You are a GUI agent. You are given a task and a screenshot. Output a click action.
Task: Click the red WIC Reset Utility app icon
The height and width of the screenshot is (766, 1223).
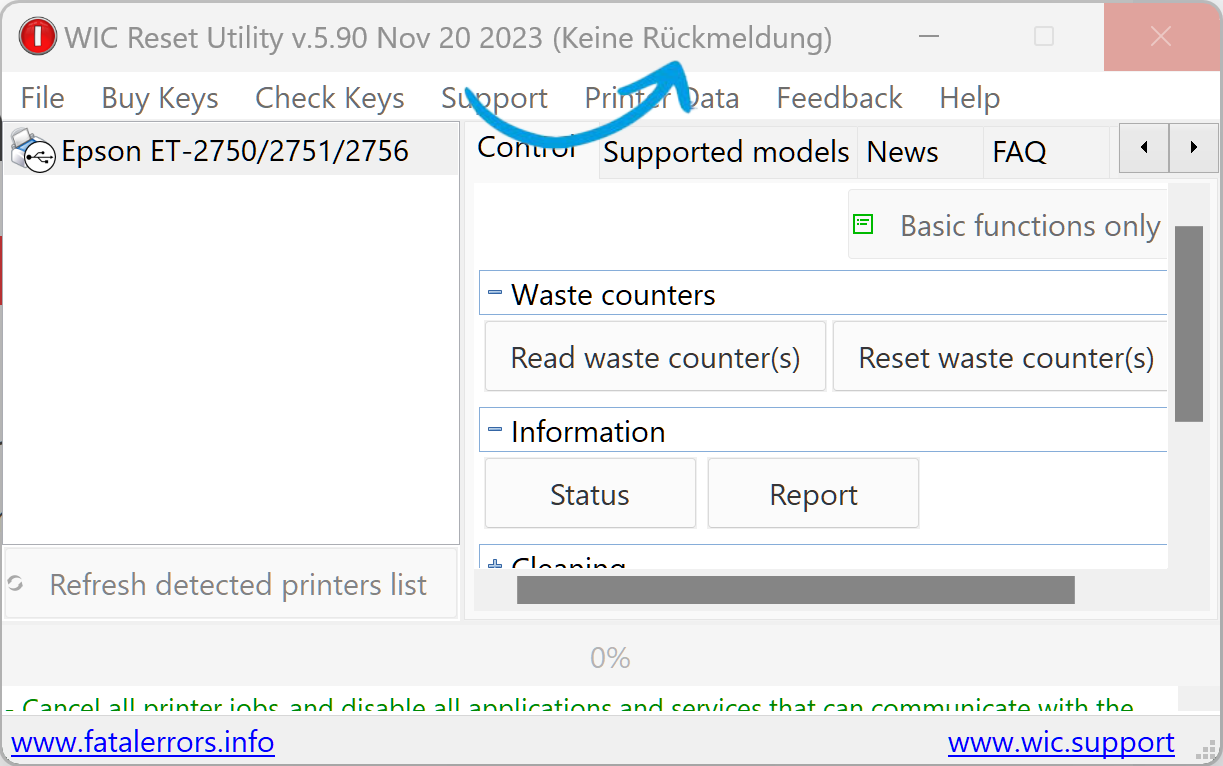tap(38, 38)
